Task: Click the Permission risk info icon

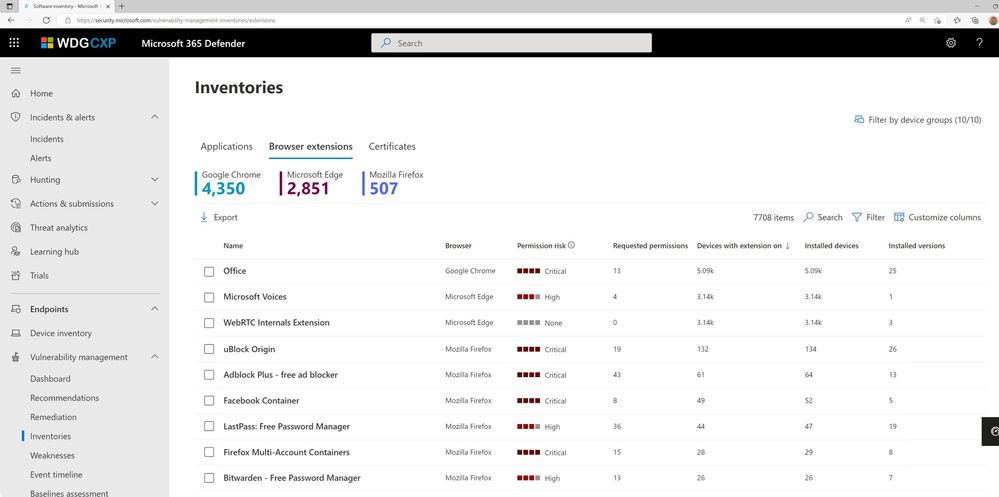Action: pos(571,245)
